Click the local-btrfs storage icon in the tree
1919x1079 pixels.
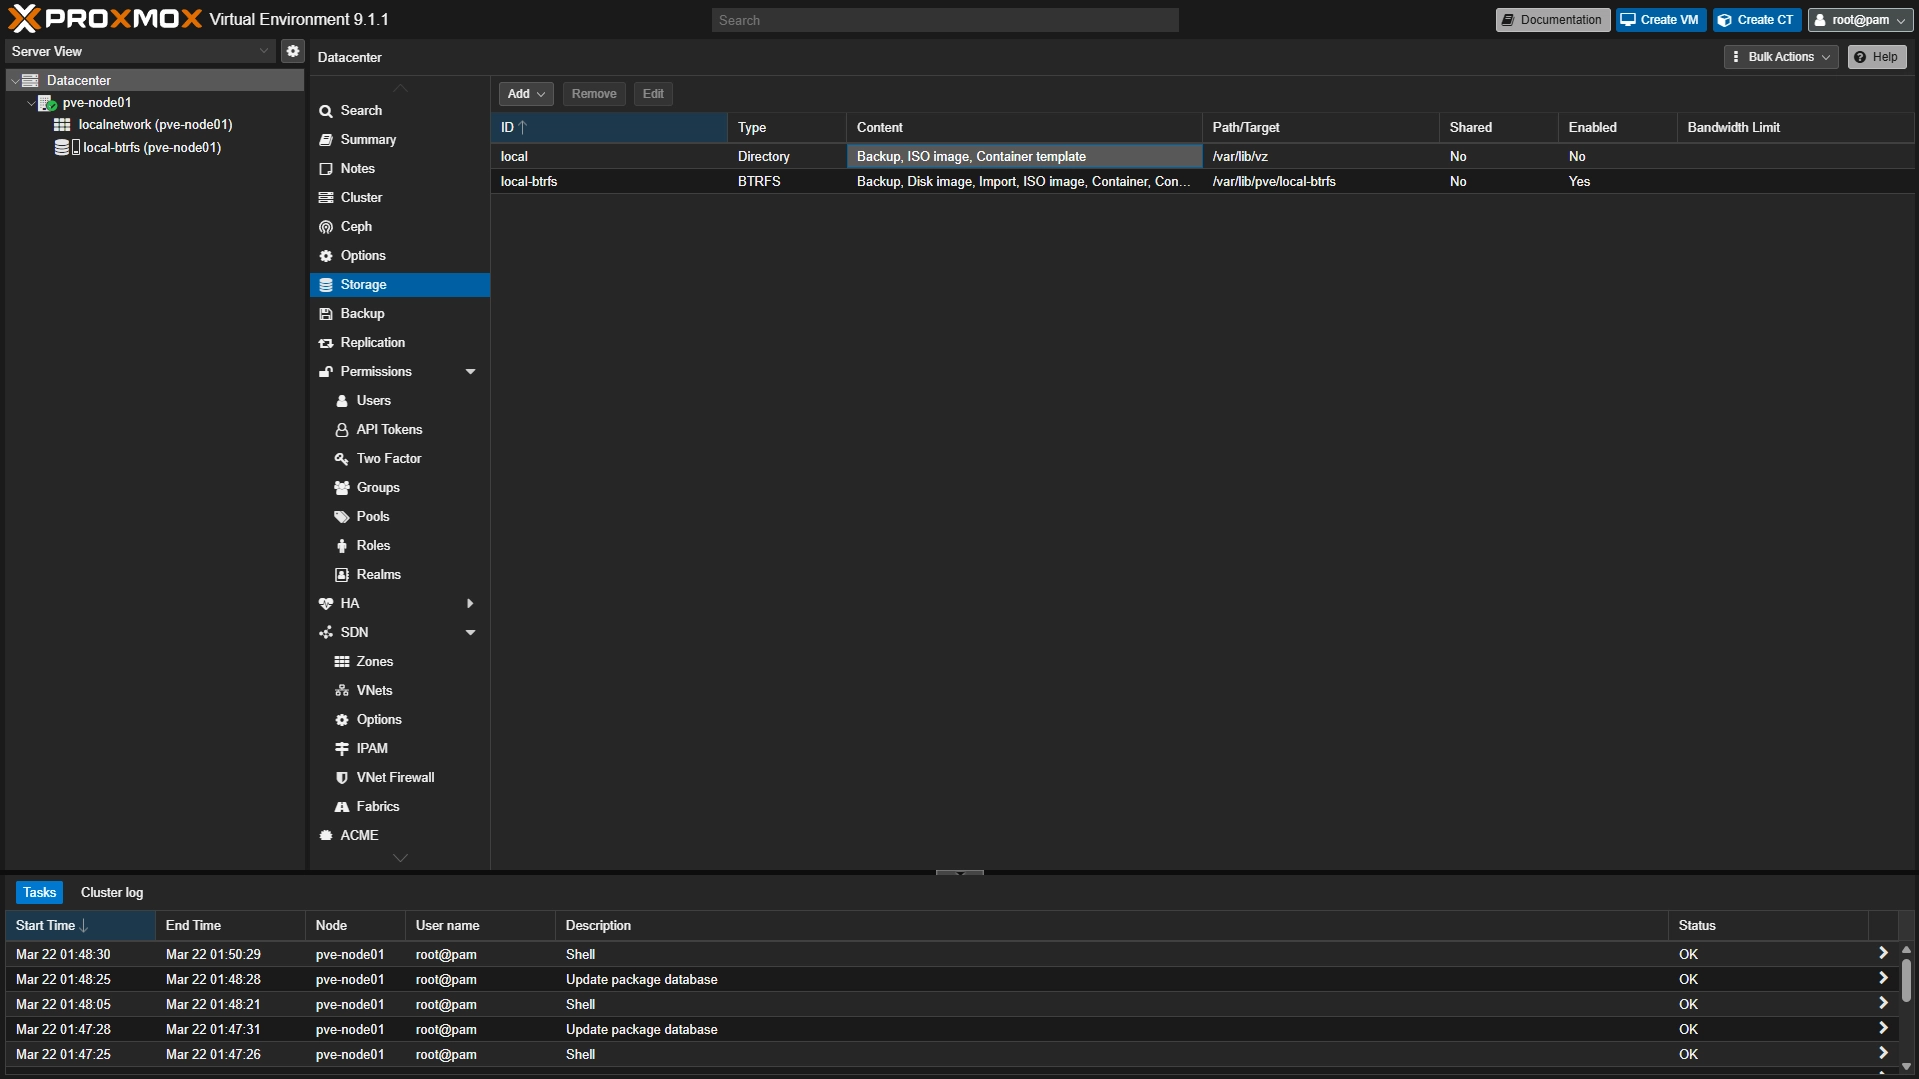click(62, 147)
